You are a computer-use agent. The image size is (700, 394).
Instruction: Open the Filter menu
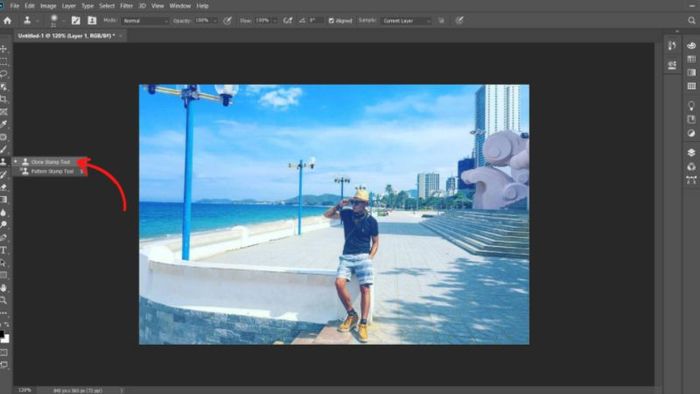point(126,6)
